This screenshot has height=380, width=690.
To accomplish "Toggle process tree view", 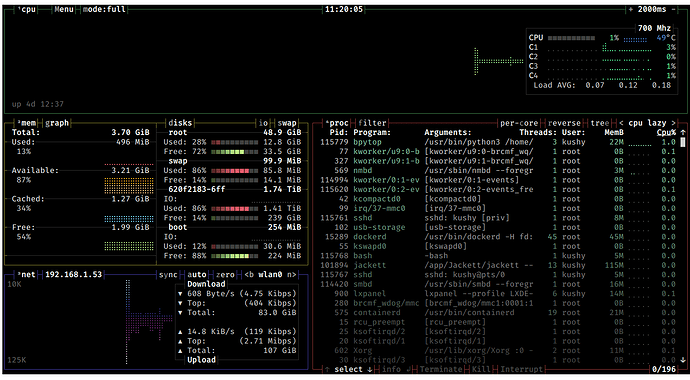I will tap(600, 123).
